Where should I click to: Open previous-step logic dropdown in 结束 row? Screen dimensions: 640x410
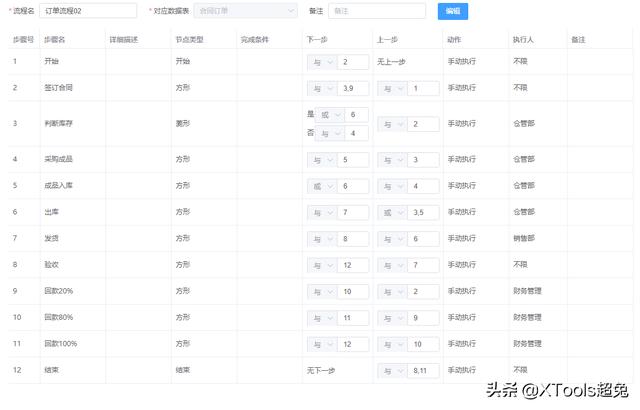pyautogui.click(x=392, y=371)
